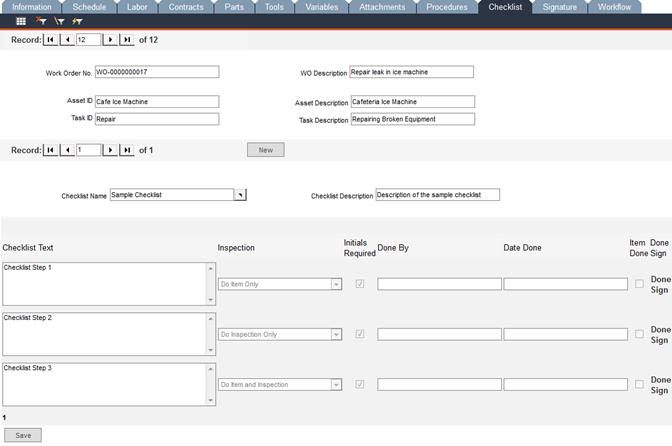Go to first work order record
The width and height of the screenshot is (672, 446).
pyautogui.click(x=51, y=40)
